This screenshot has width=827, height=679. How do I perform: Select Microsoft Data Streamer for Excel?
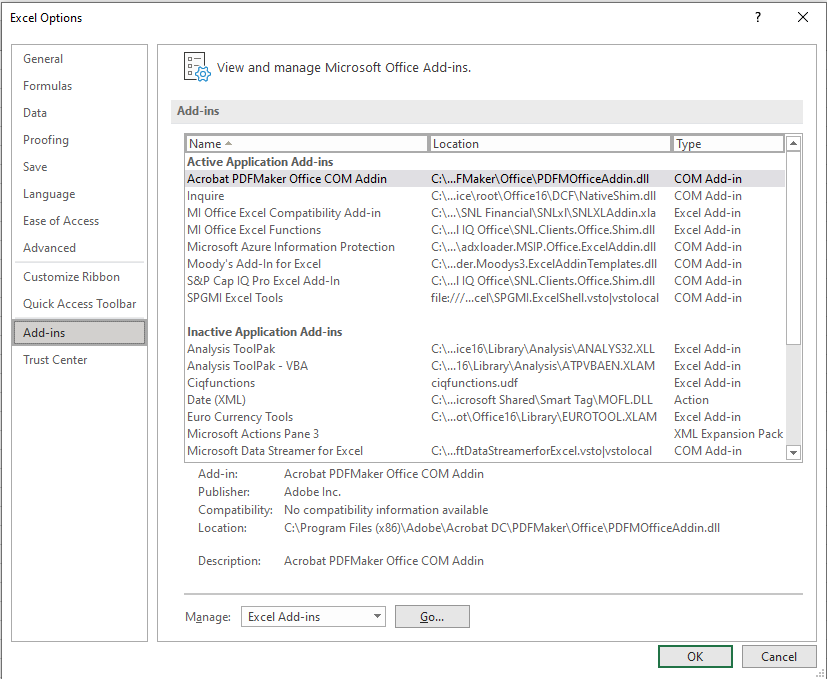[485, 451]
